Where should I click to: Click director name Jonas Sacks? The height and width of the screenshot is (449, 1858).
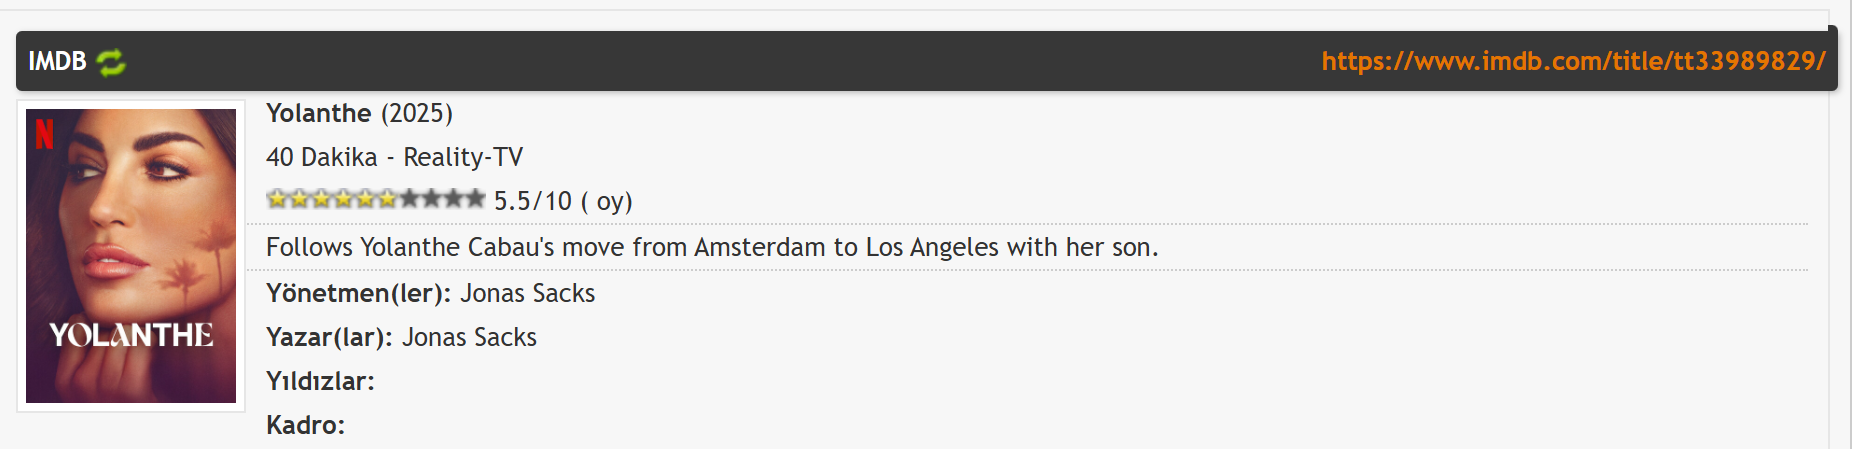(x=527, y=293)
